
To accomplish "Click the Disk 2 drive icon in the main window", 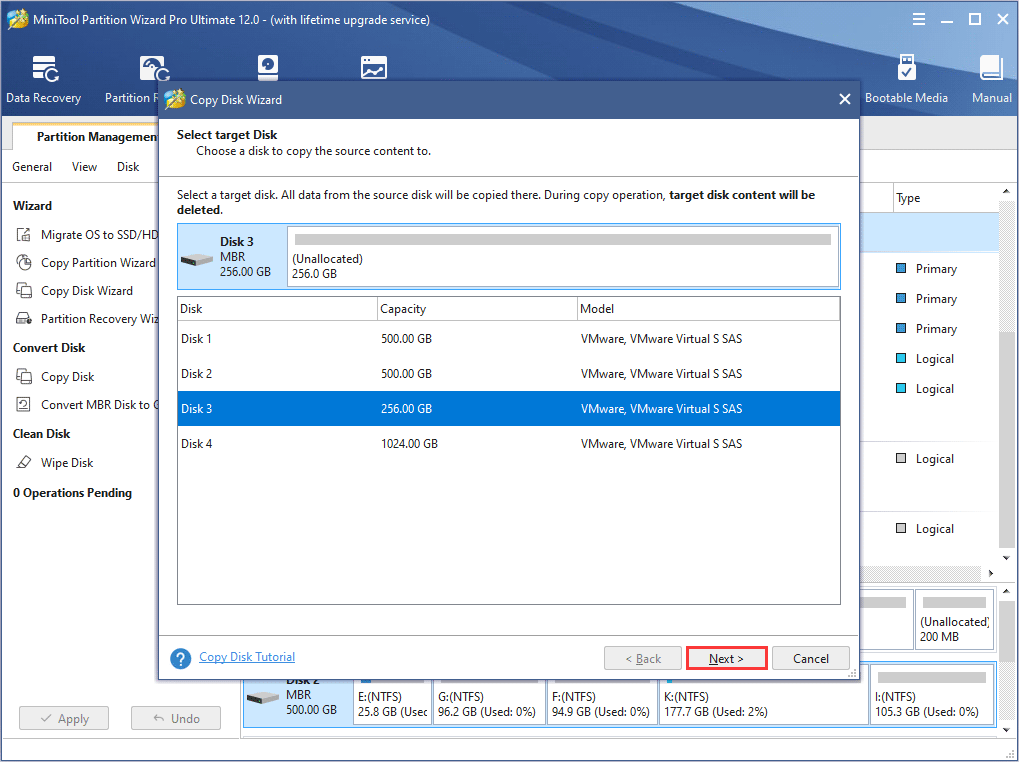I will [263, 698].
